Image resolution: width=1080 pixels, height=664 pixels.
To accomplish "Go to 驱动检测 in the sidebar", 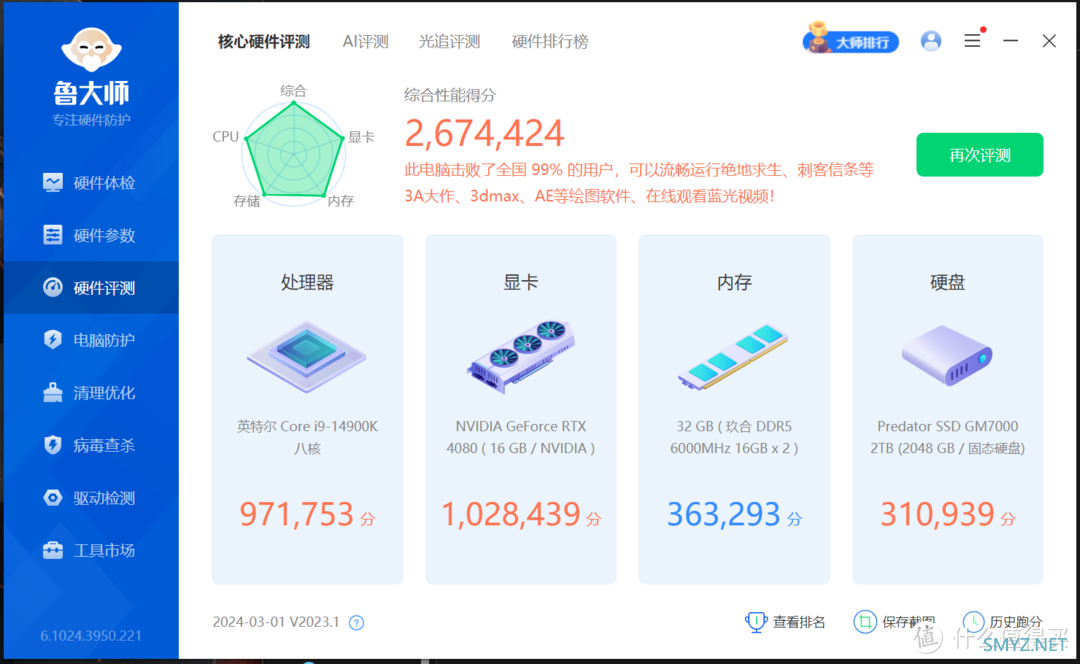I will click(x=91, y=497).
